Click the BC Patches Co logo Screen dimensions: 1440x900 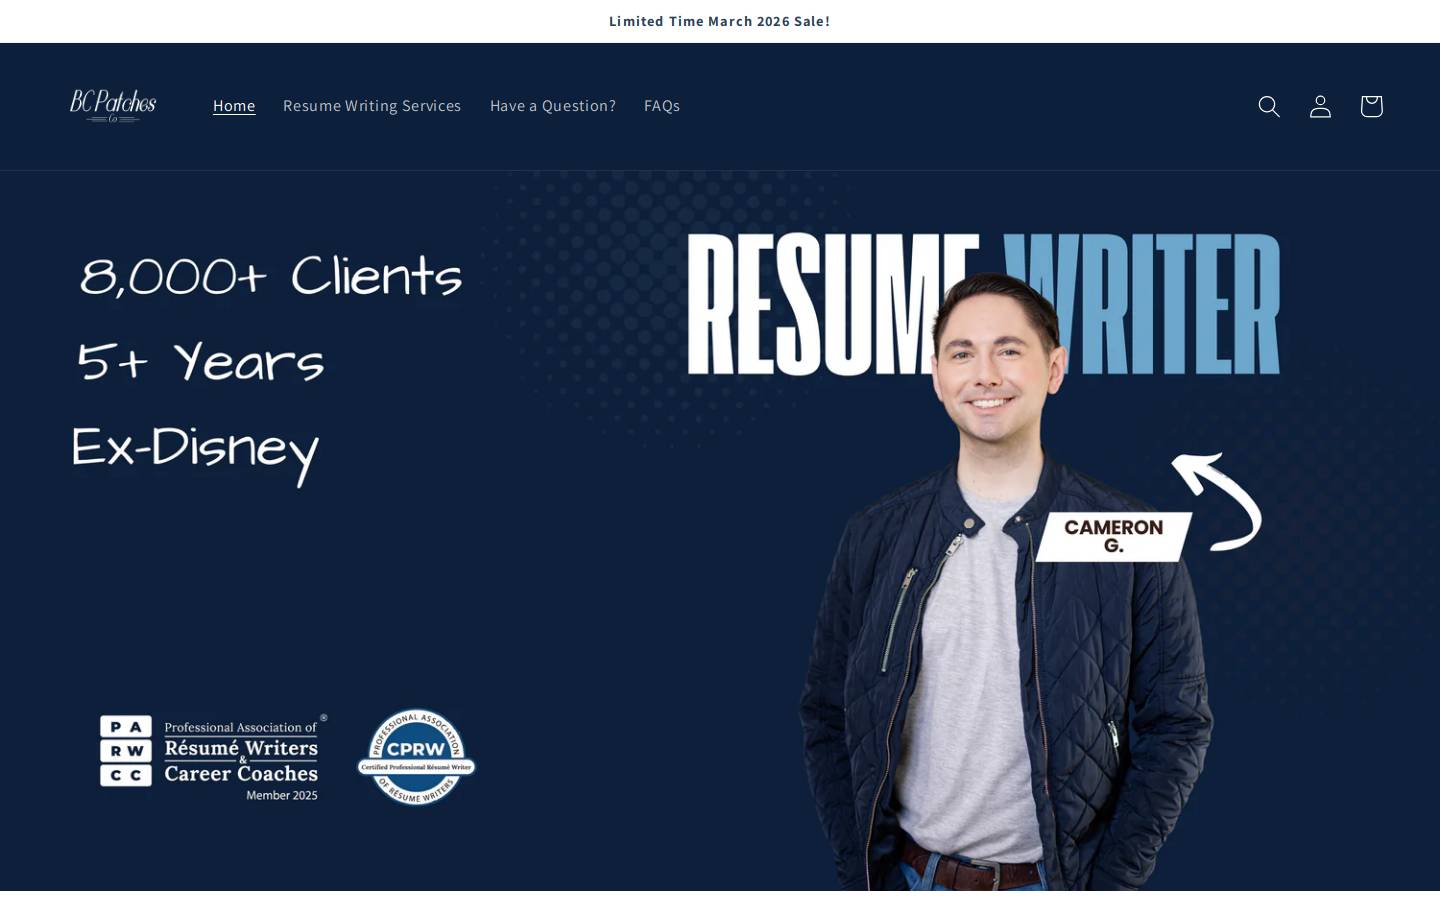coord(113,106)
